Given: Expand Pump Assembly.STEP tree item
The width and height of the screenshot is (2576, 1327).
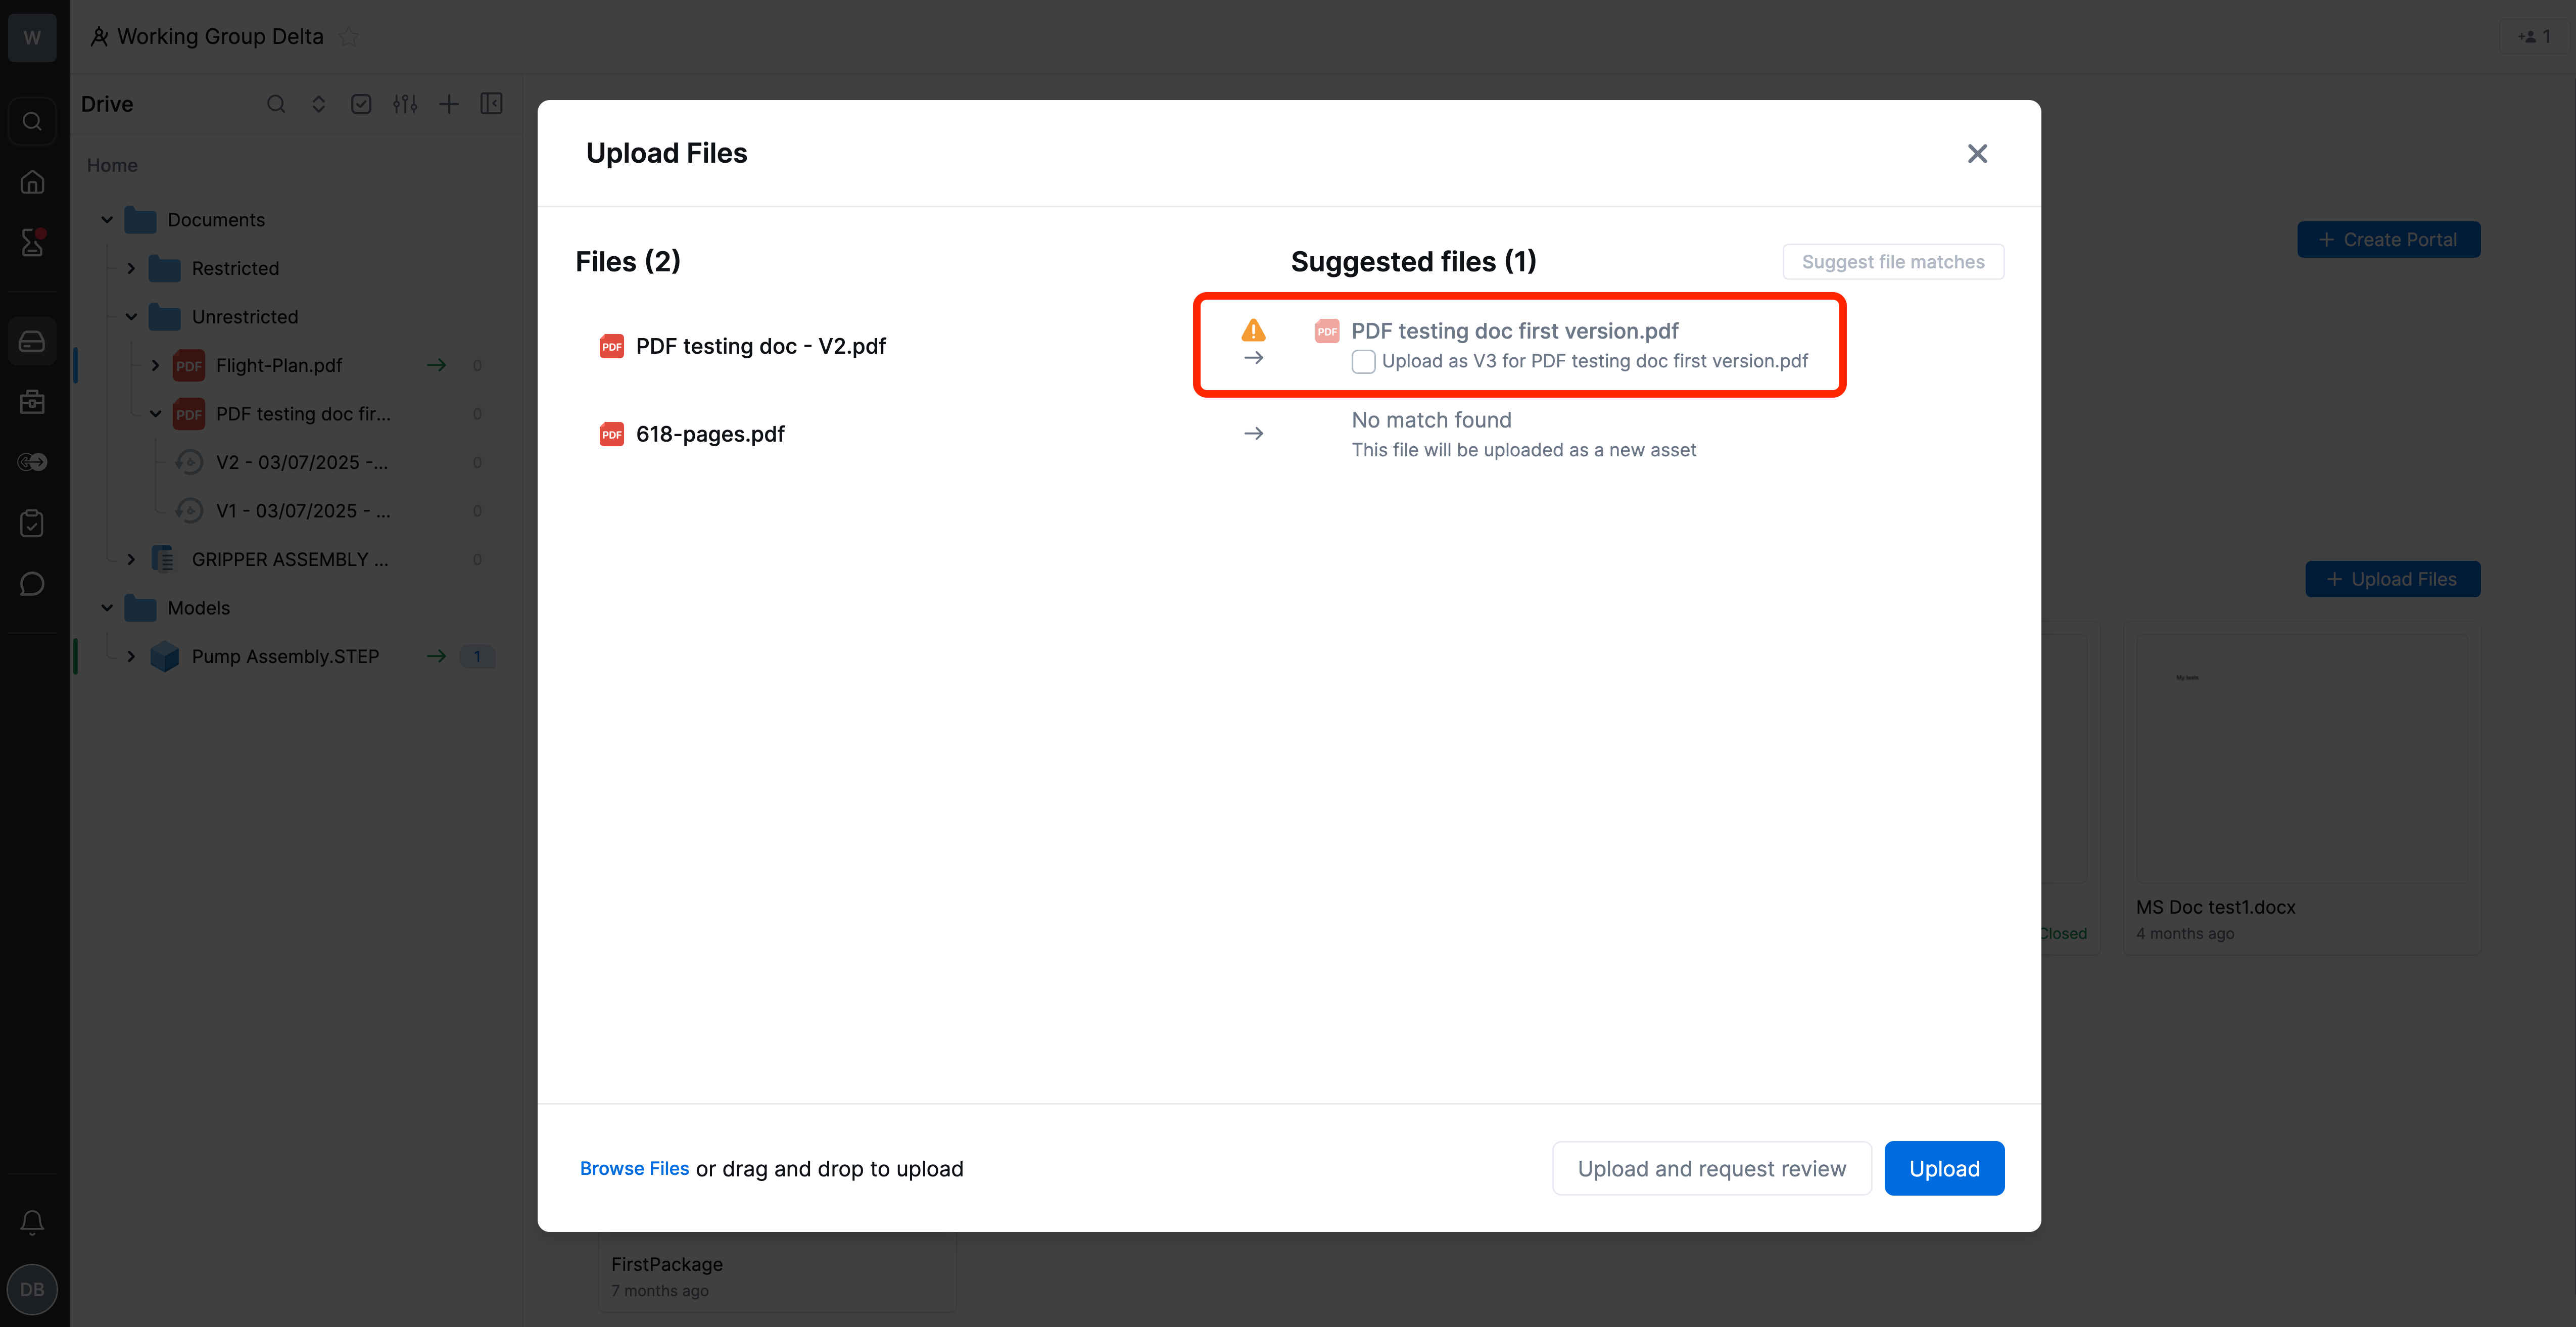Looking at the screenshot, I should coord(131,656).
